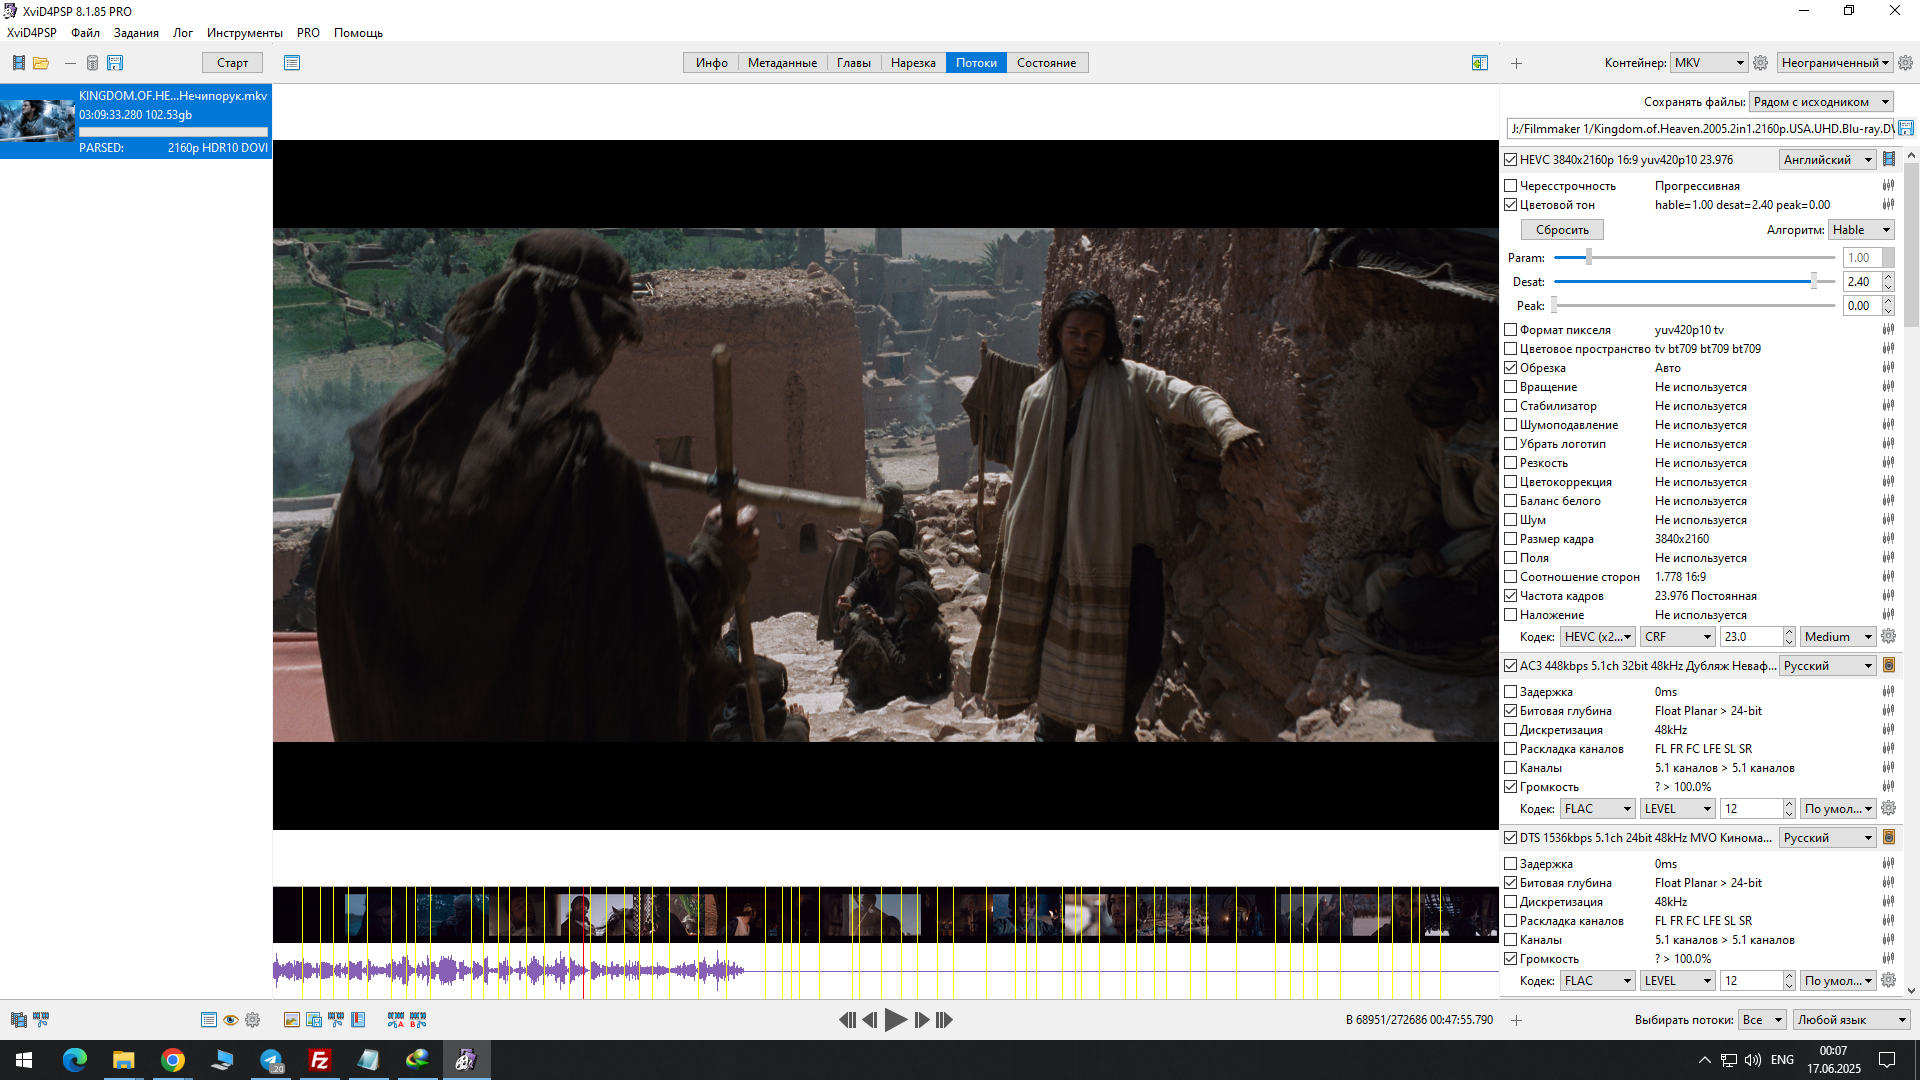Switch to the Метаданные tab
The height and width of the screenshot is (1080, 1920).
pos(782,63)
